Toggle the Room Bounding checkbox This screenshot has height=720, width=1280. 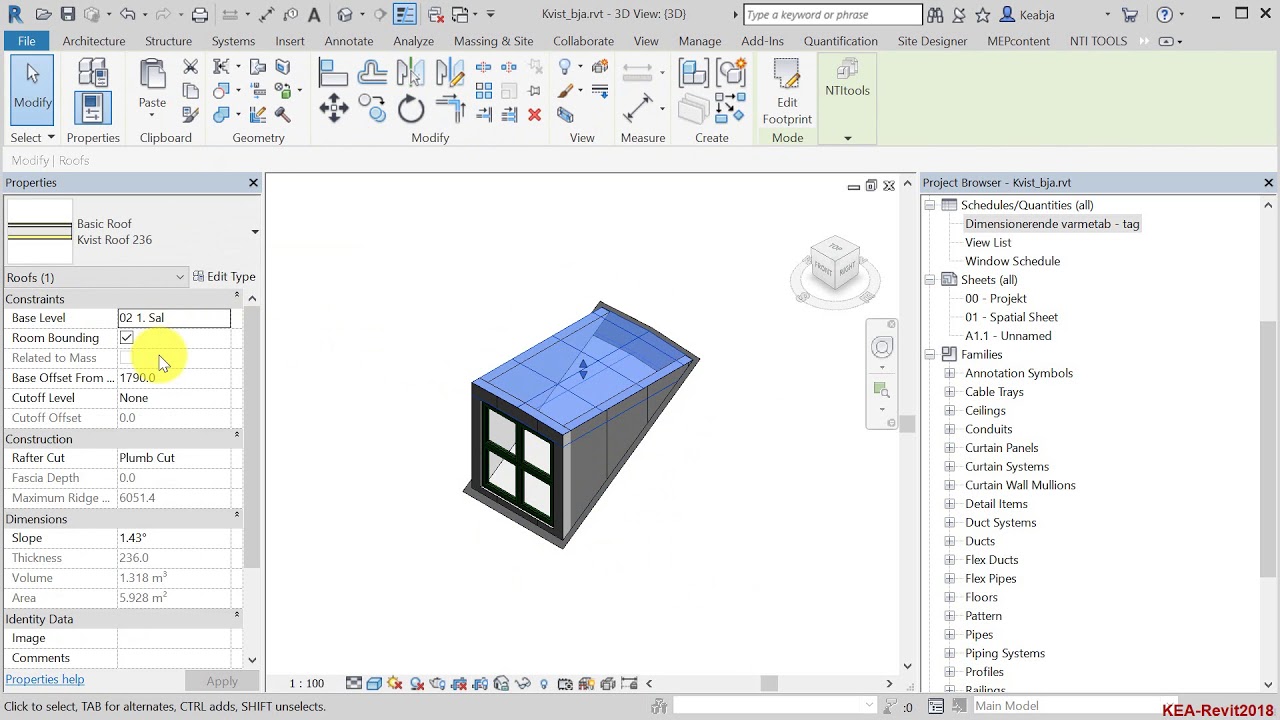coord(126,338)
